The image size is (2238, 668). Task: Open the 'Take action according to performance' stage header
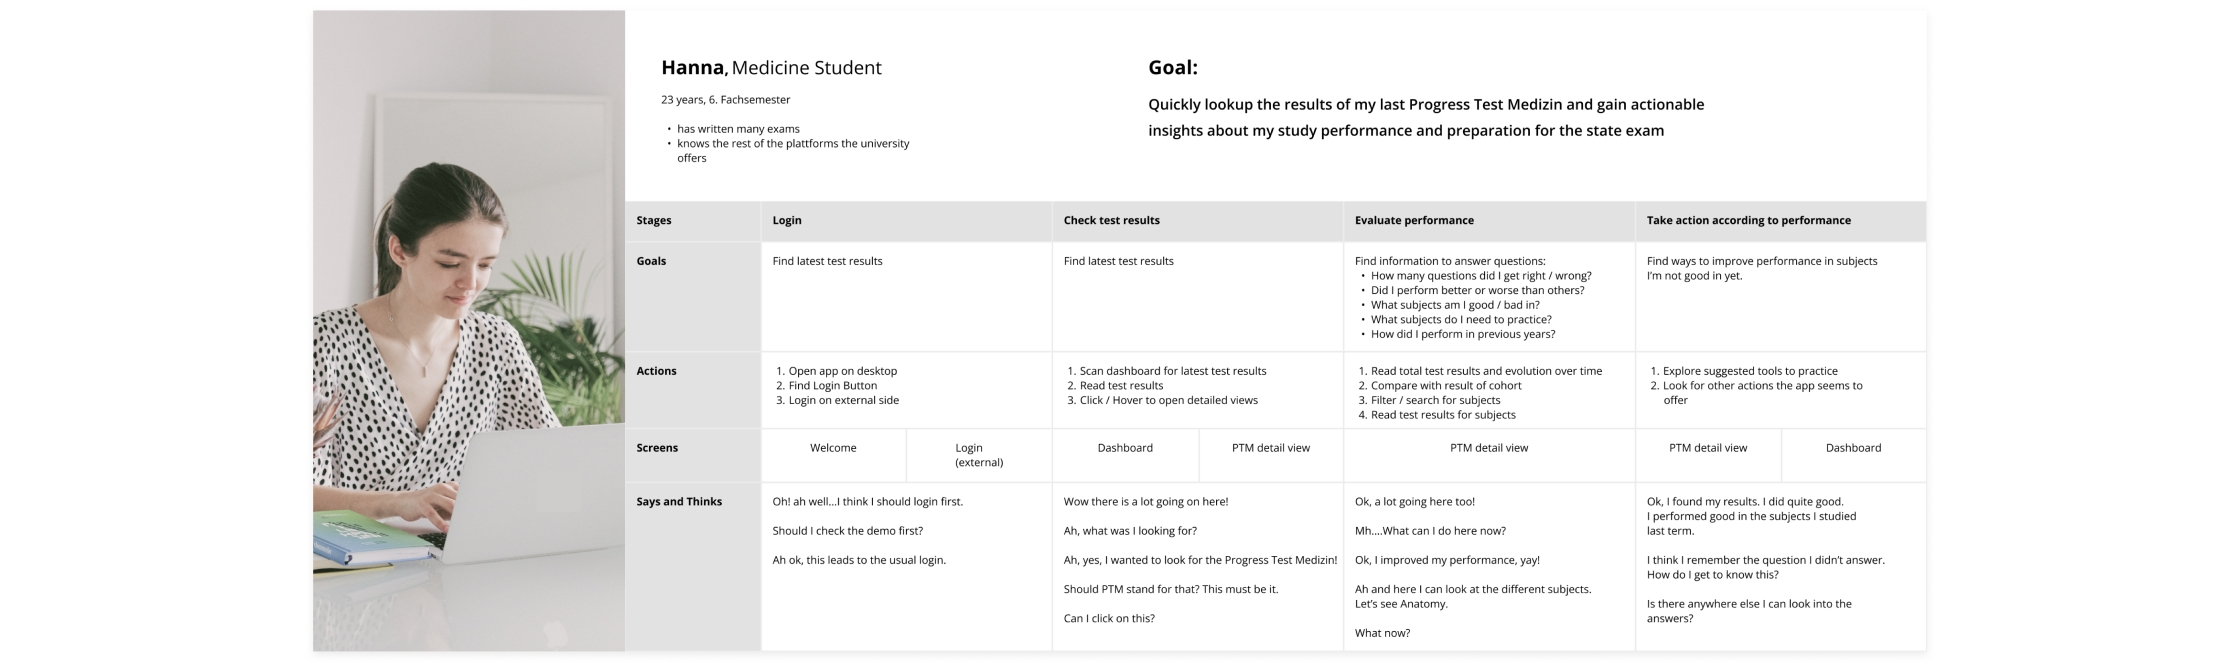click(1748, 221)
